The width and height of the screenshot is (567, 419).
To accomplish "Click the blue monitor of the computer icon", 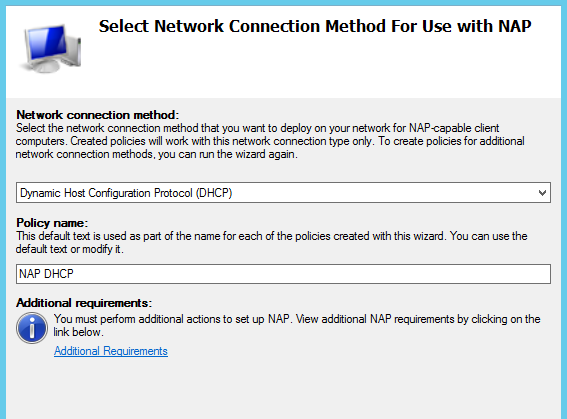I will coord(46,43).
